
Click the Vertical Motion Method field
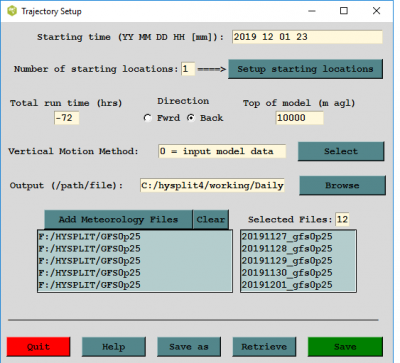pos(222,151)
